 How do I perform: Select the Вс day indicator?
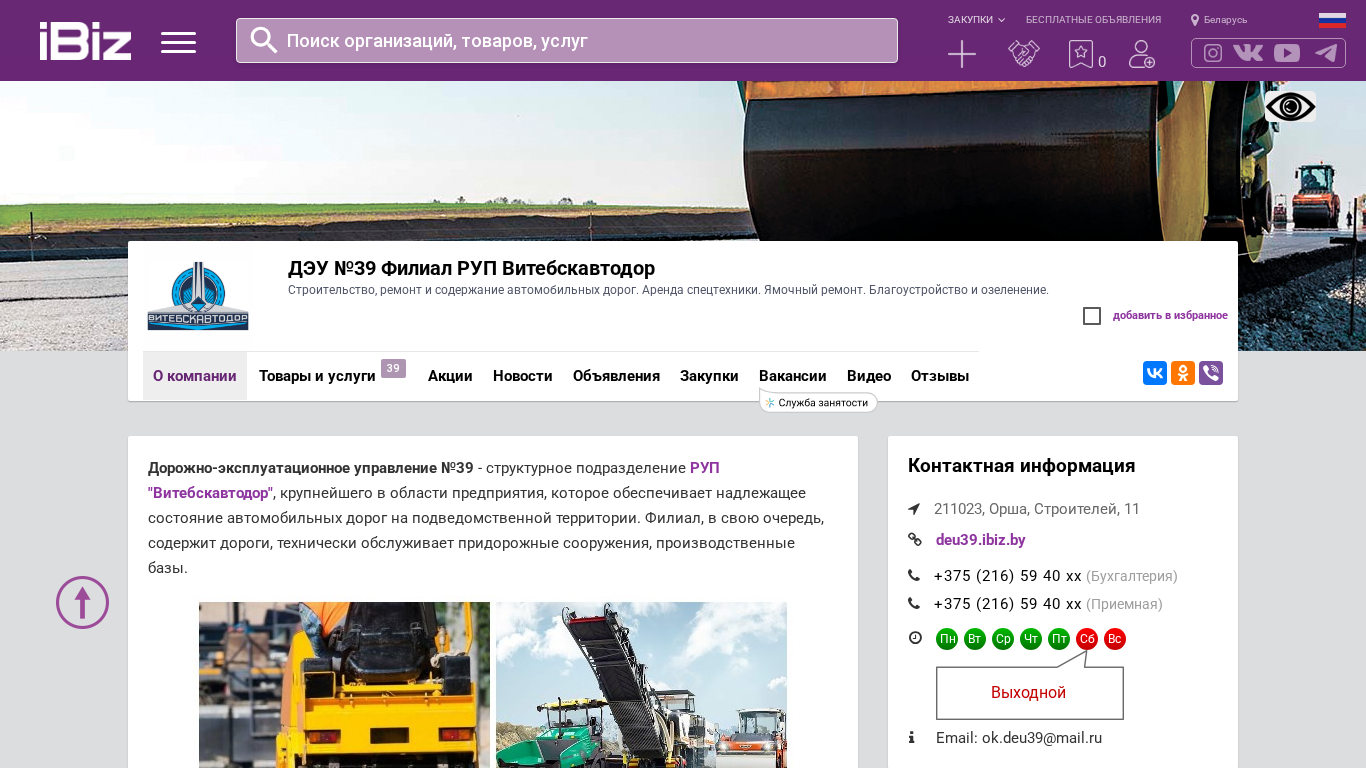1115,639
